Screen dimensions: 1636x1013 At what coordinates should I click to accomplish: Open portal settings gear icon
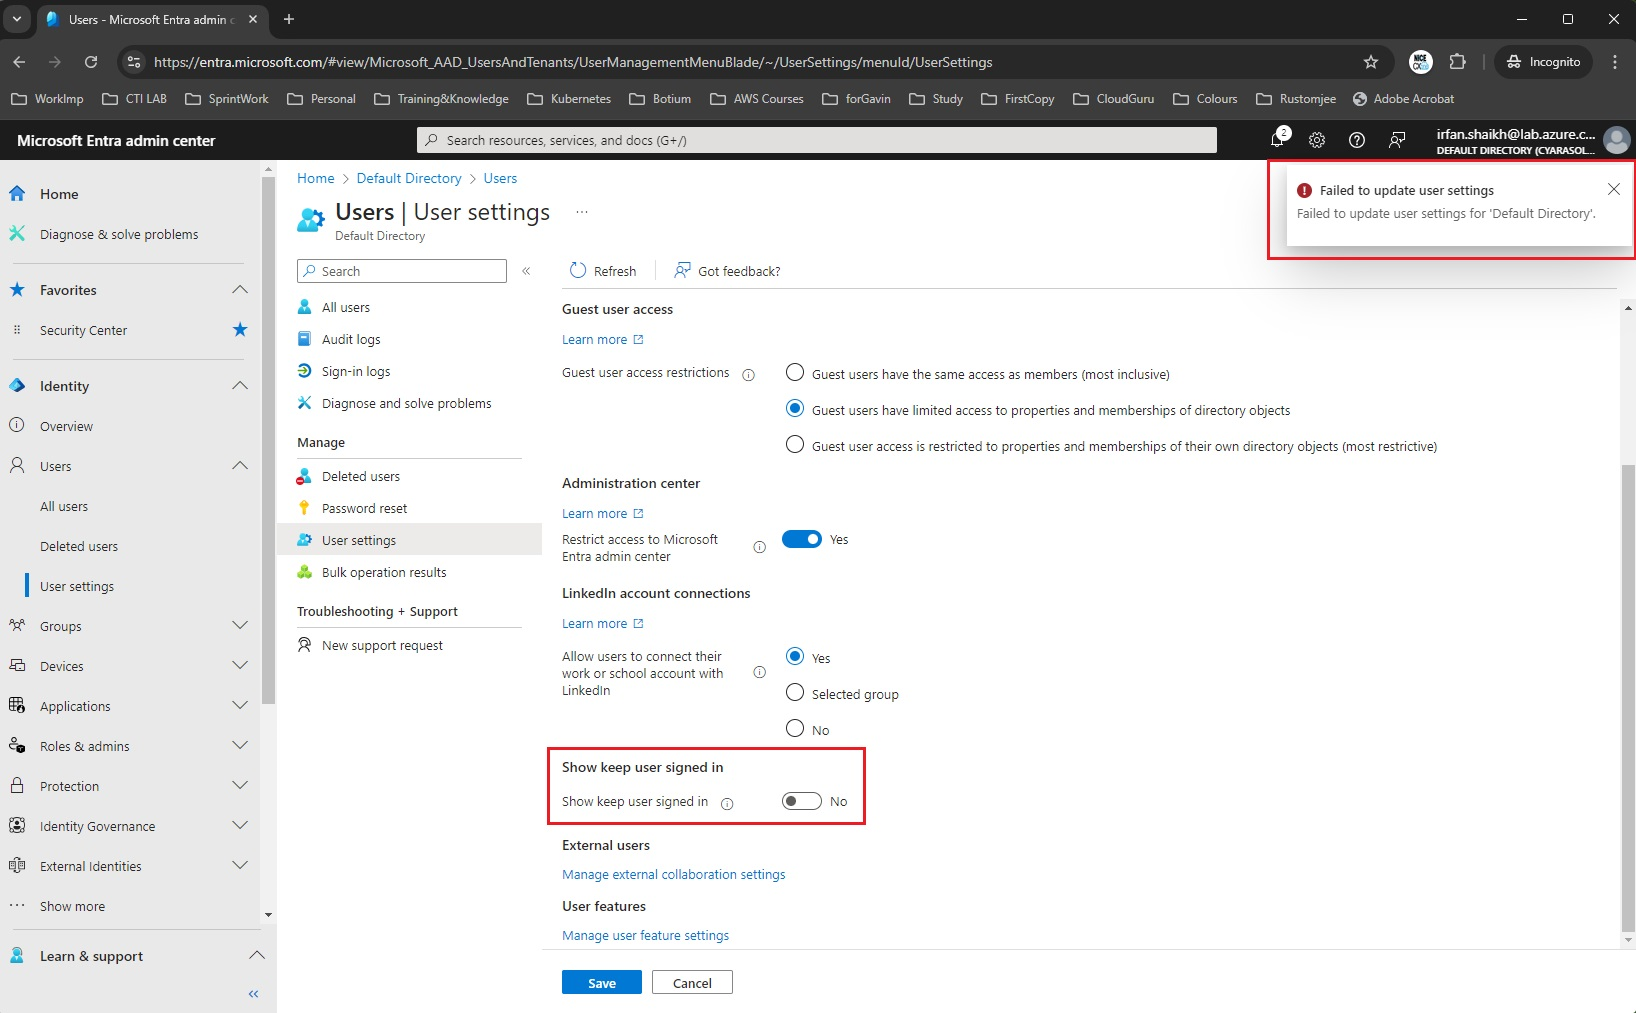(x=1317, y=140)
